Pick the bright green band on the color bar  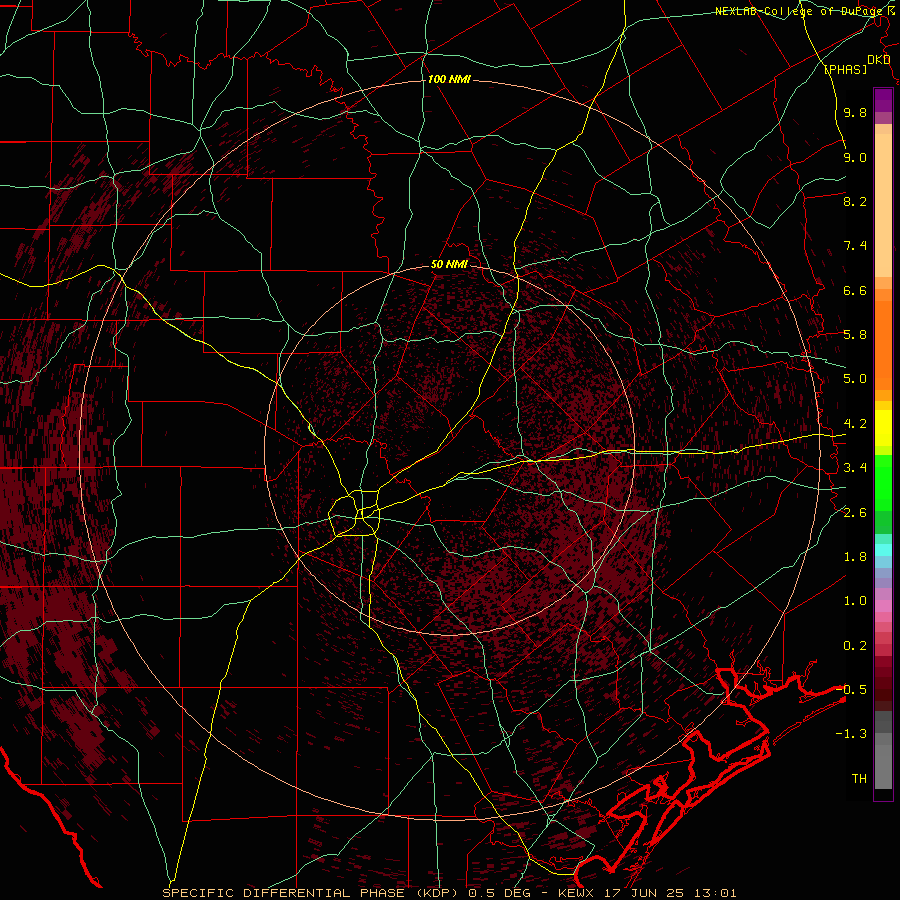pos(883,482)
